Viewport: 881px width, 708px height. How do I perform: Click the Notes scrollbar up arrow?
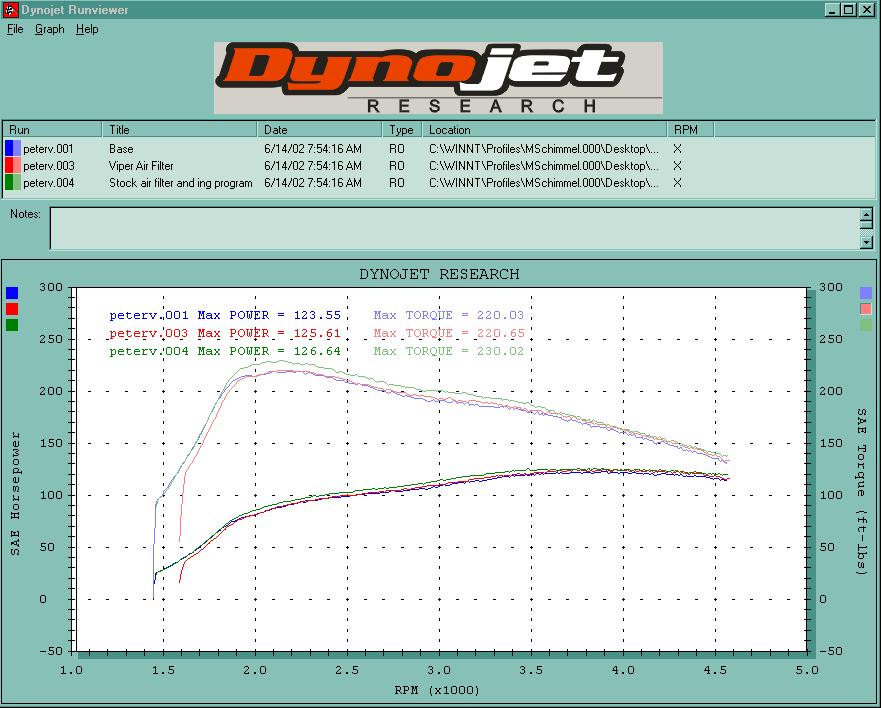[866, 214]
